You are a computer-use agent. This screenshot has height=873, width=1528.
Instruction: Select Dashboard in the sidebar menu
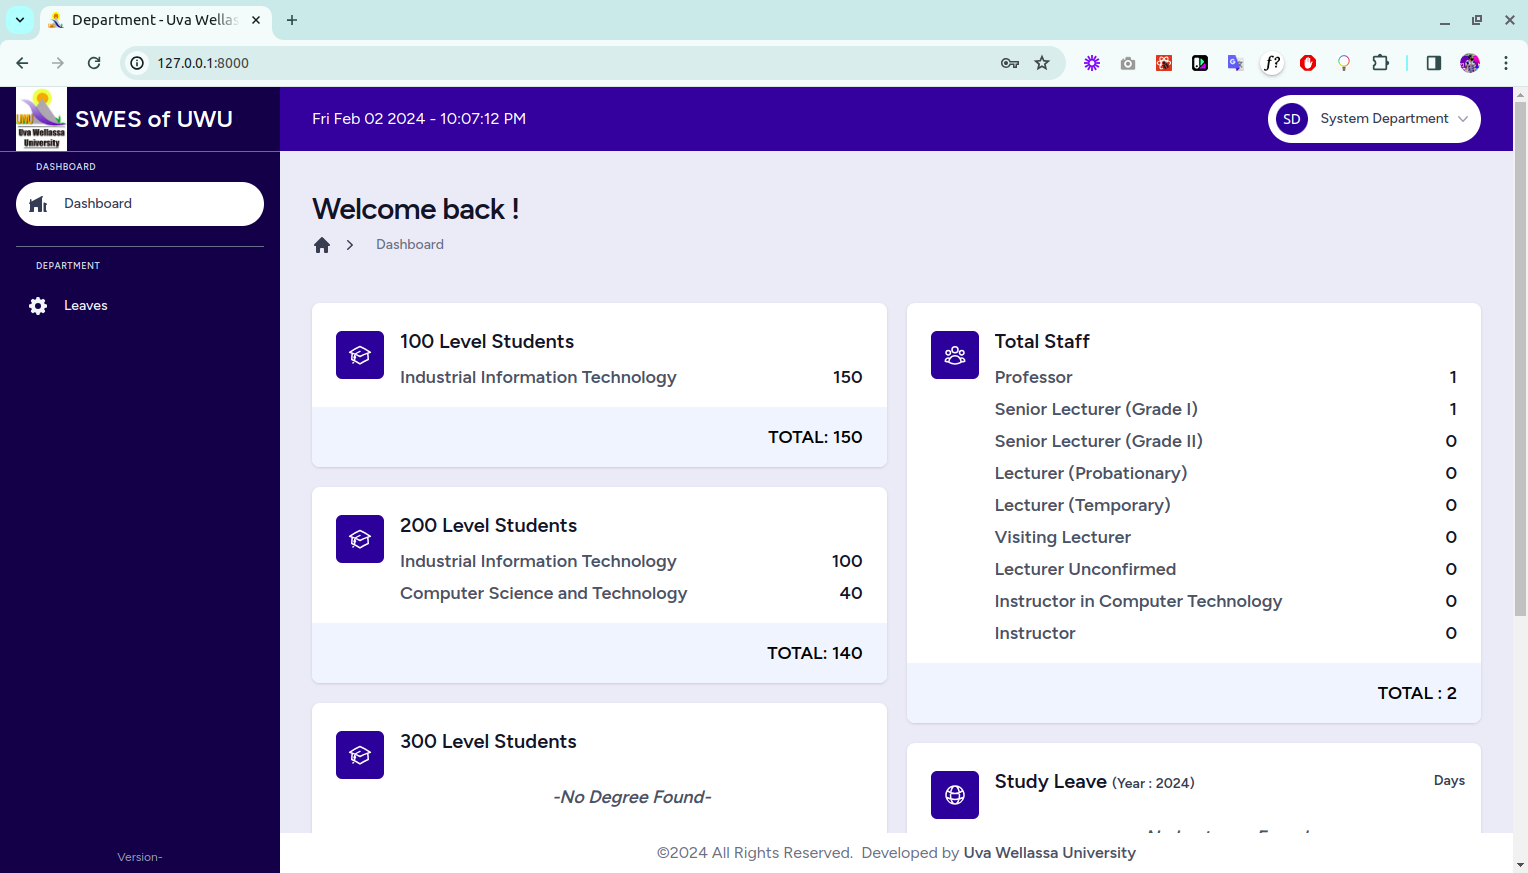tap(140, 204)
